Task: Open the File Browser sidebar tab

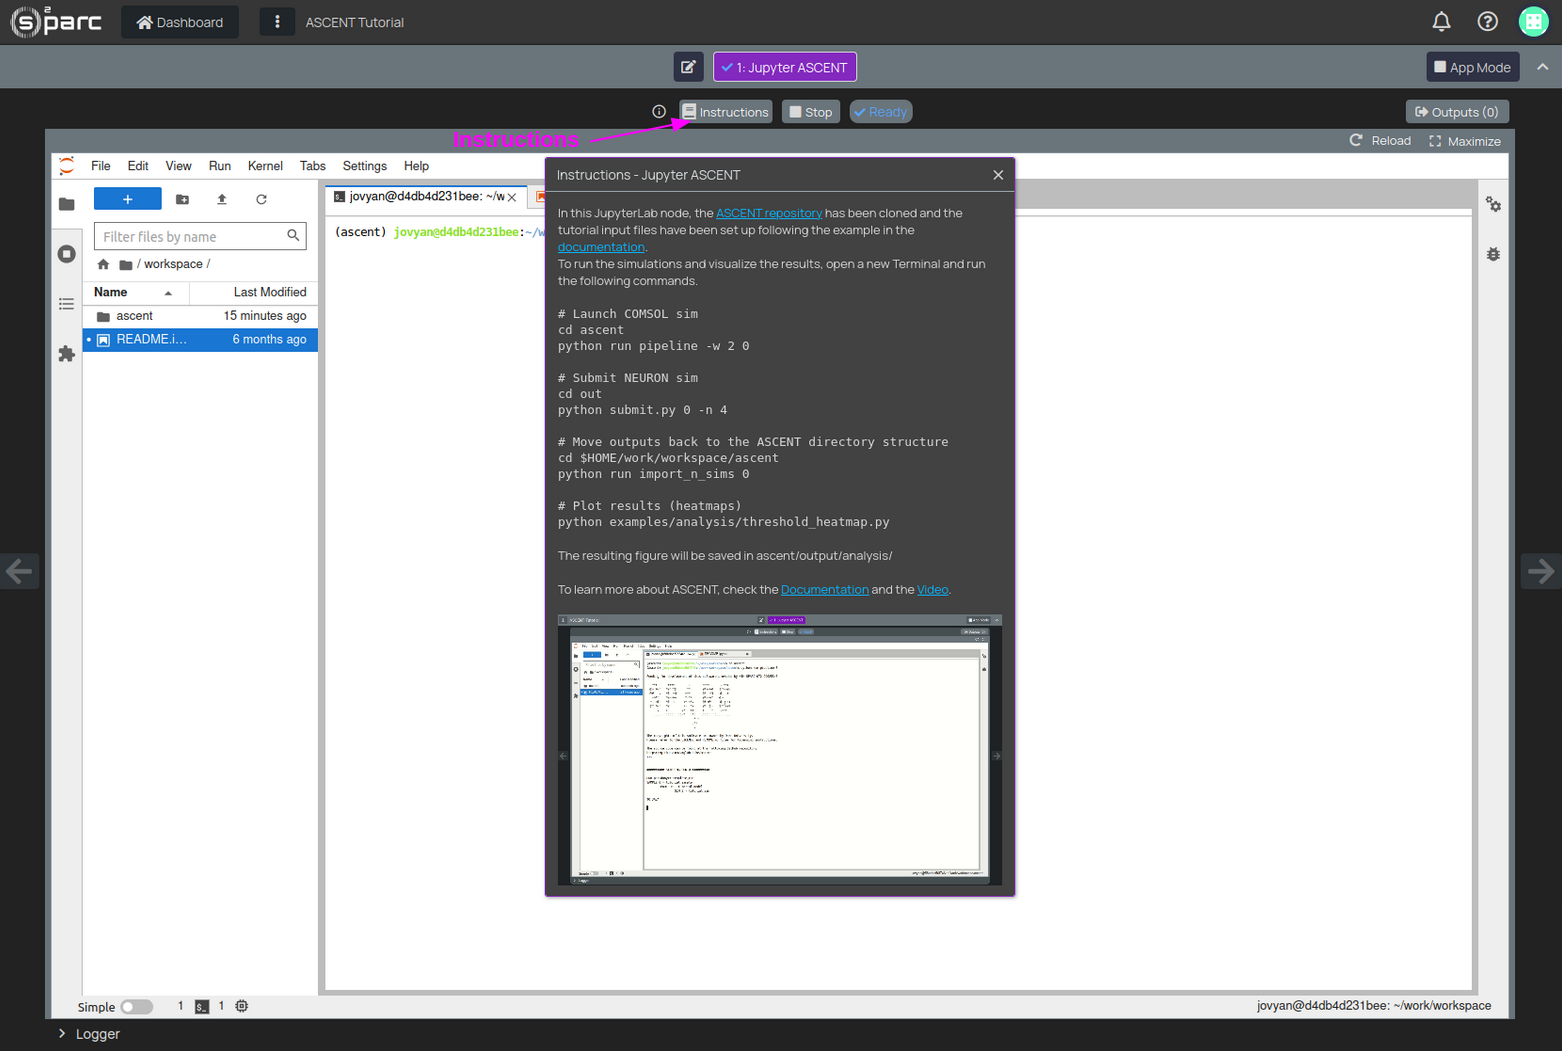Action: point(67,204)
